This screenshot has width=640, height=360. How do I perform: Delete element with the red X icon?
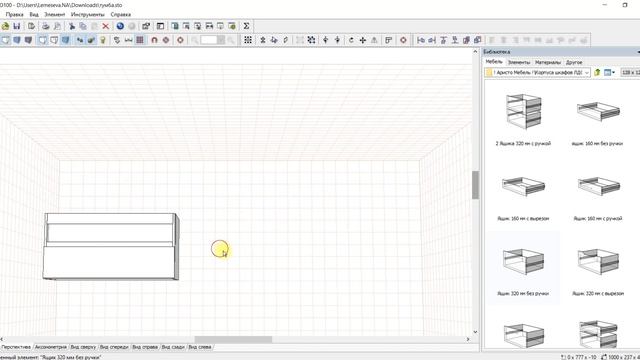(x=106, y=26)
